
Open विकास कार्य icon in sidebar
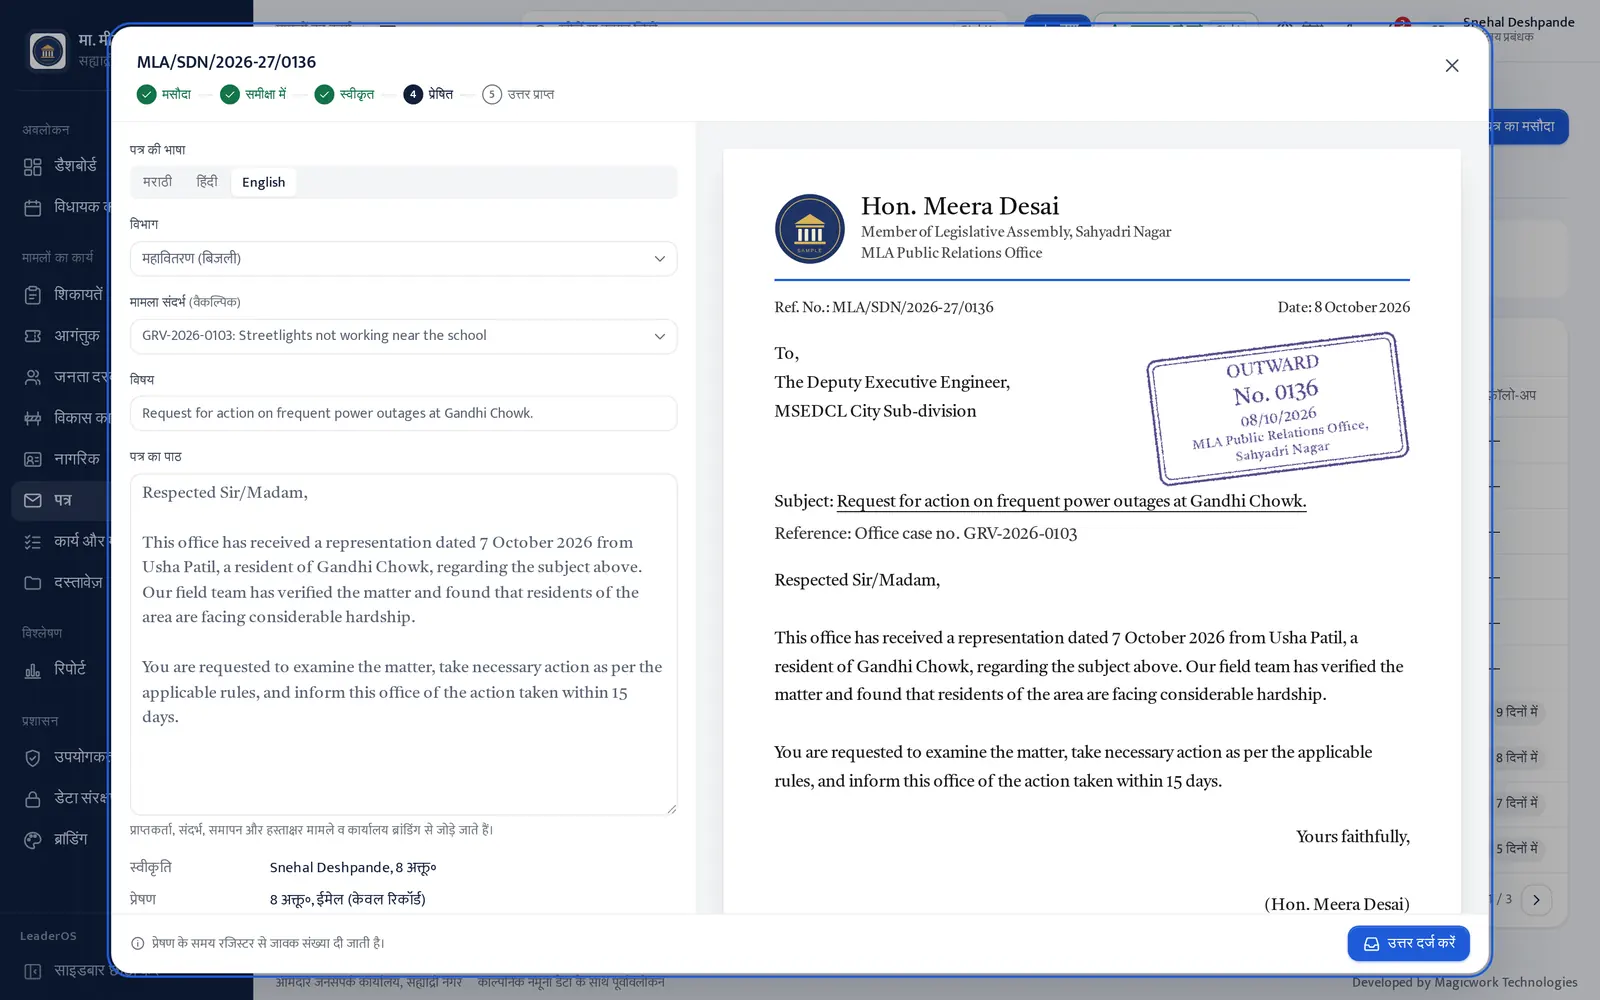[33, 418]
